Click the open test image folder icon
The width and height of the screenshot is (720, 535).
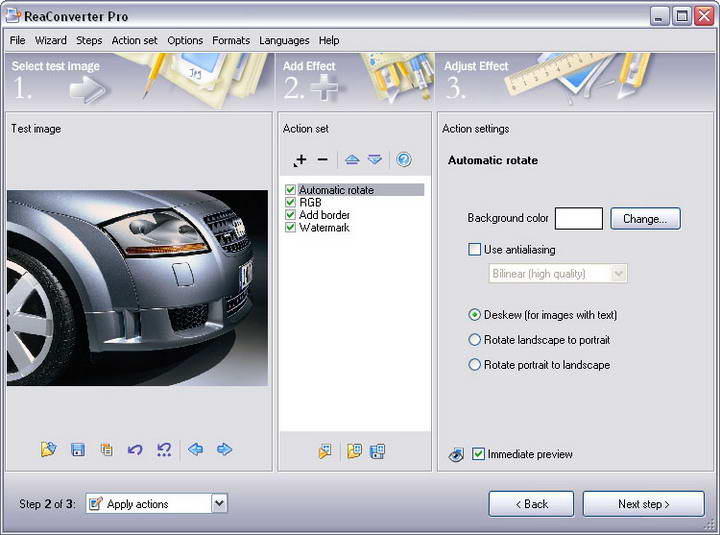[48, 450]
